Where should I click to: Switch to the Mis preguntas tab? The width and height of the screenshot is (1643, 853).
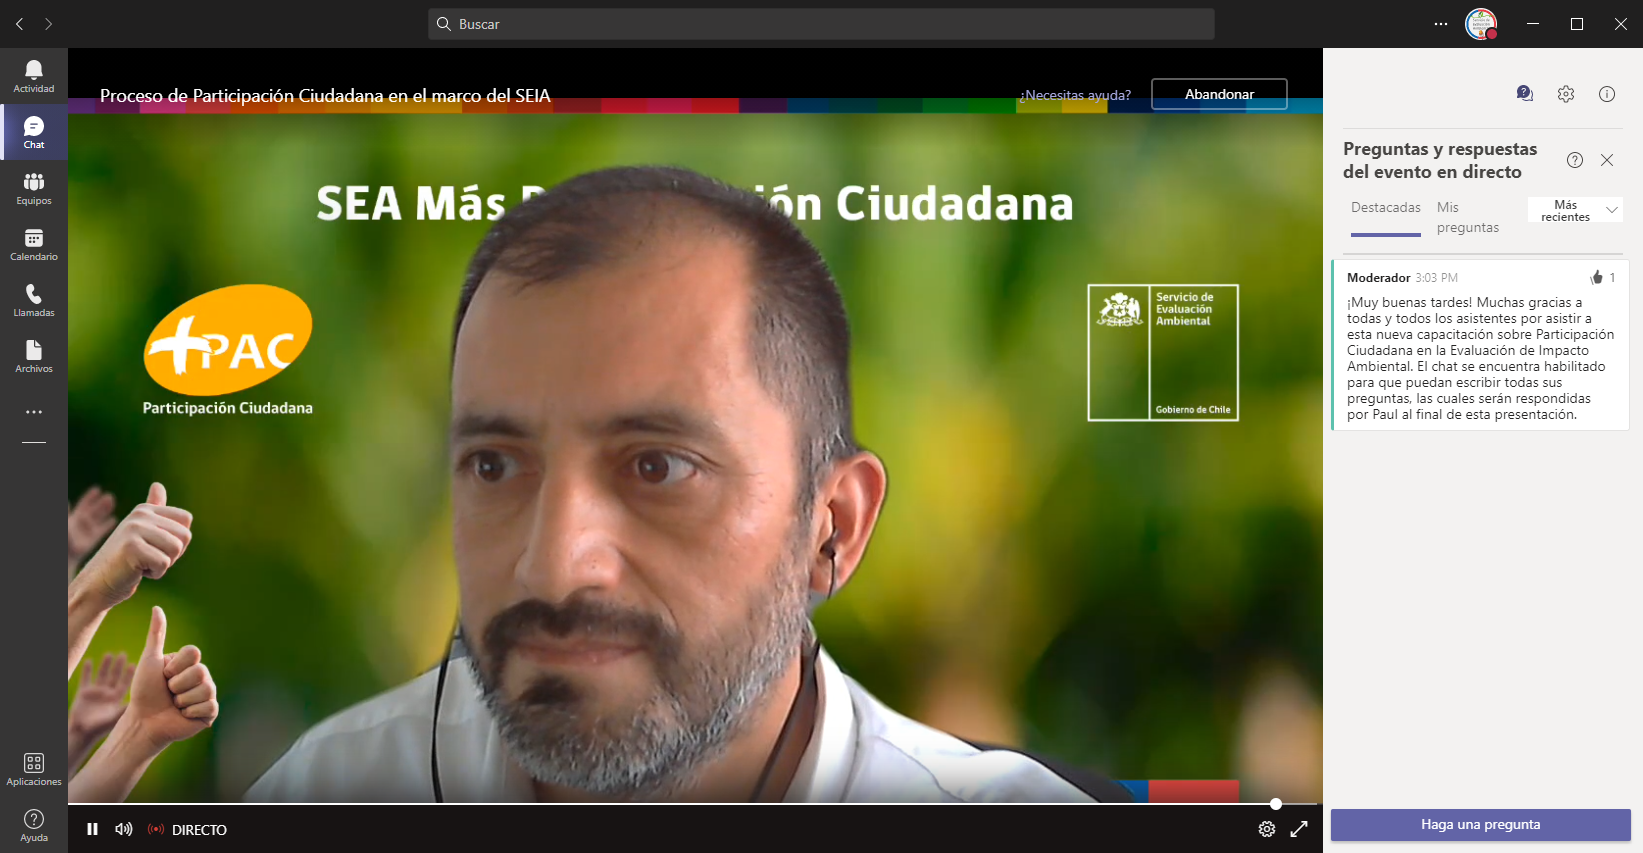point(1467,217)
